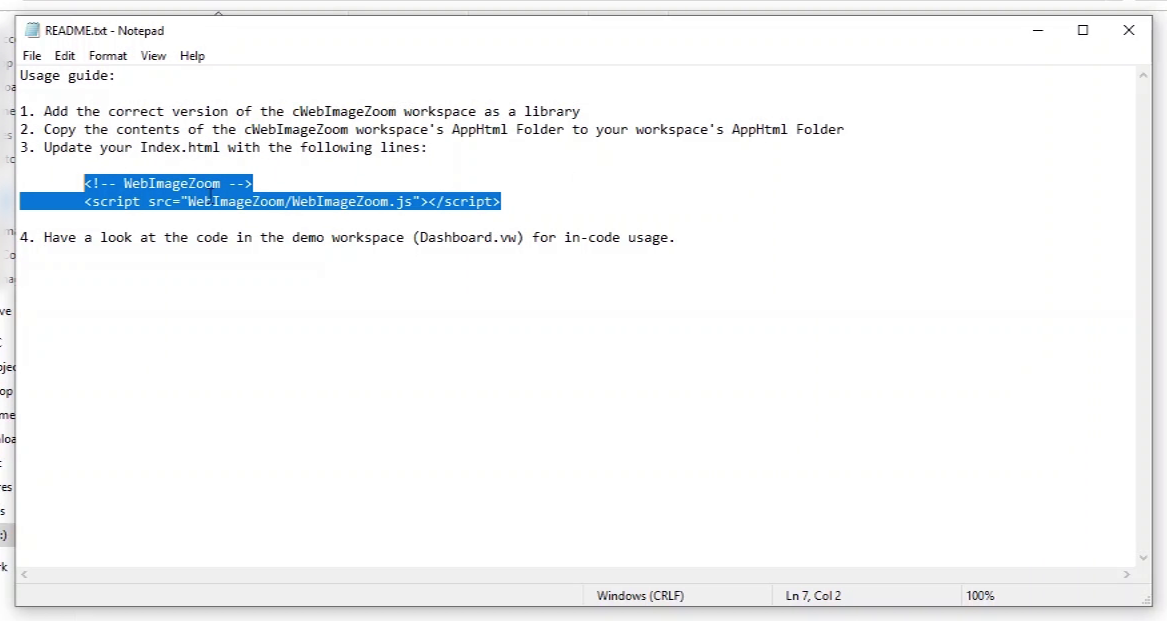
Task: Click the 100% zoom level in status bar
Action: click(x=980, y=596)
